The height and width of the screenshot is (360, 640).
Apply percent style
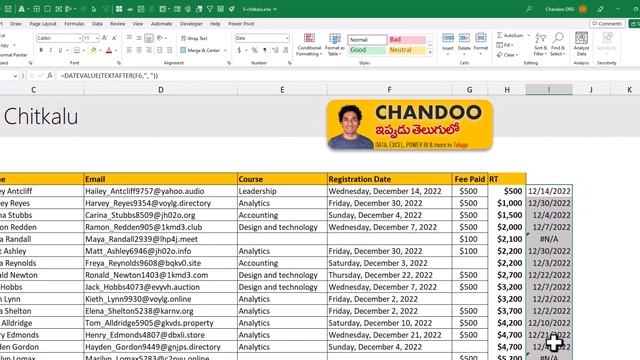tap(255, 50)
